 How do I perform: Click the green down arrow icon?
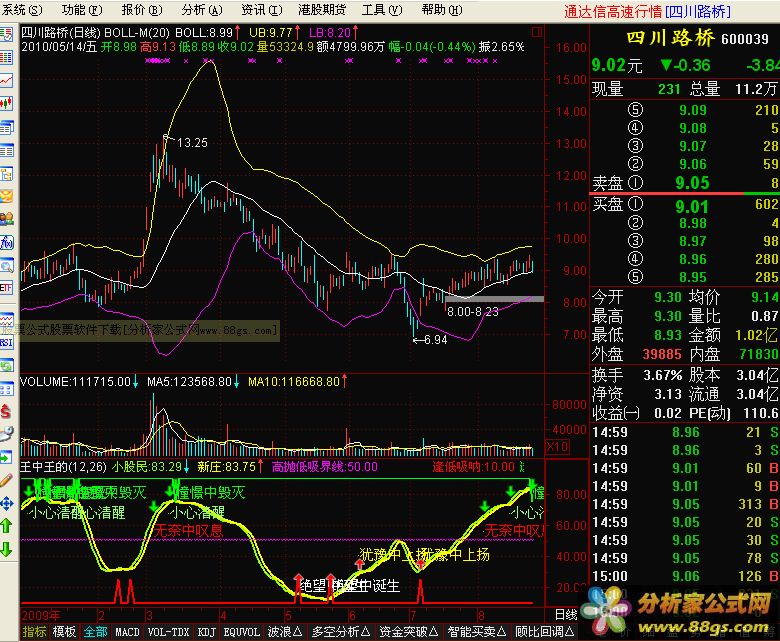pyautogui.click(x=6, y=549)
